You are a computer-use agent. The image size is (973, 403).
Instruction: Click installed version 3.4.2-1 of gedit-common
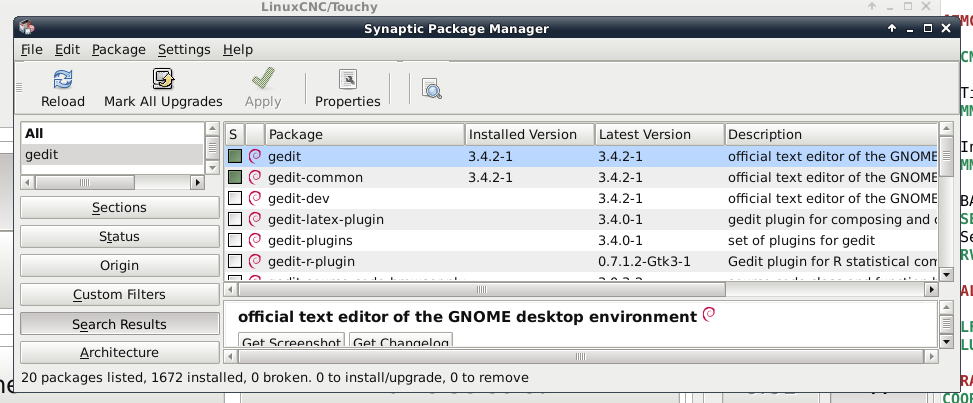(490, 178)
